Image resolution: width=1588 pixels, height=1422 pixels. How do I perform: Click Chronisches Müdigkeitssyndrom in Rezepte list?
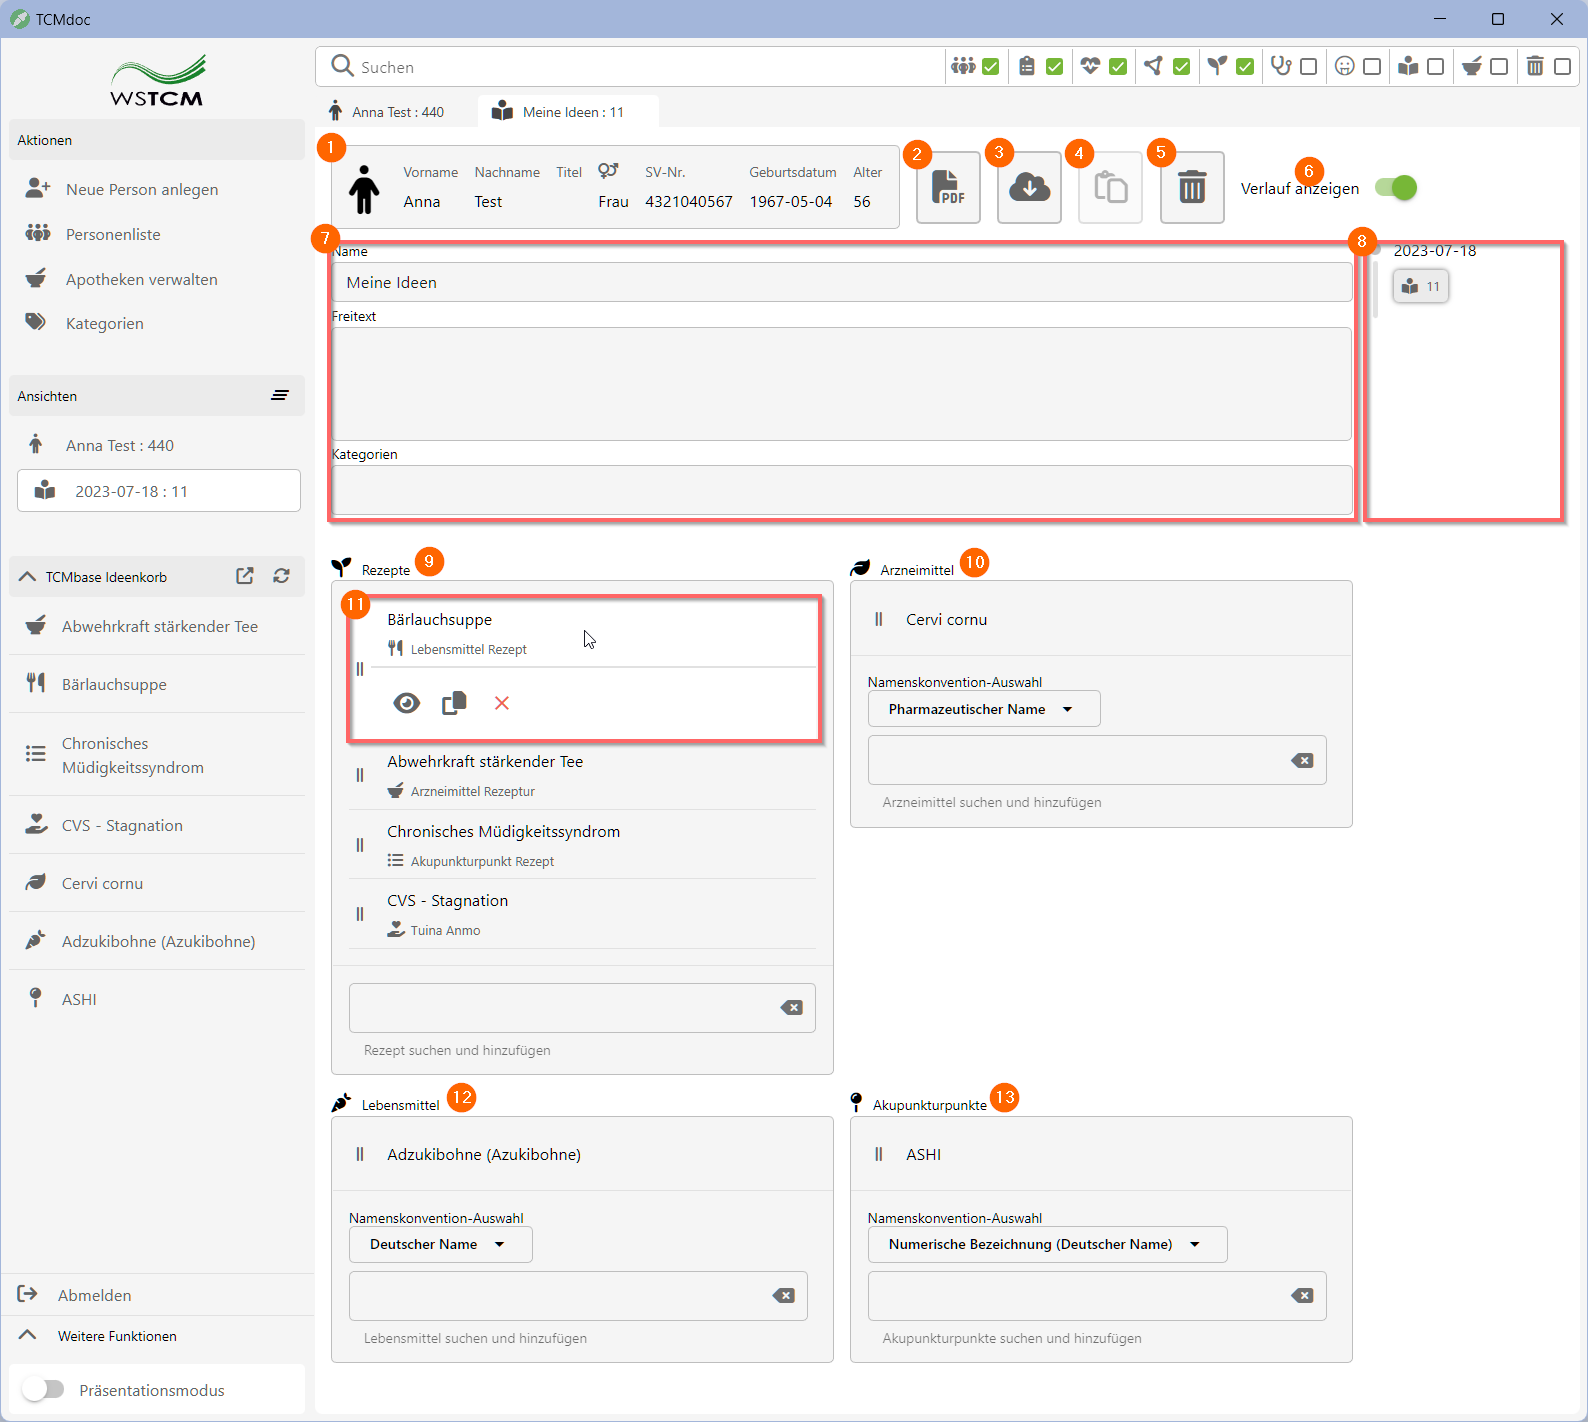584,845
